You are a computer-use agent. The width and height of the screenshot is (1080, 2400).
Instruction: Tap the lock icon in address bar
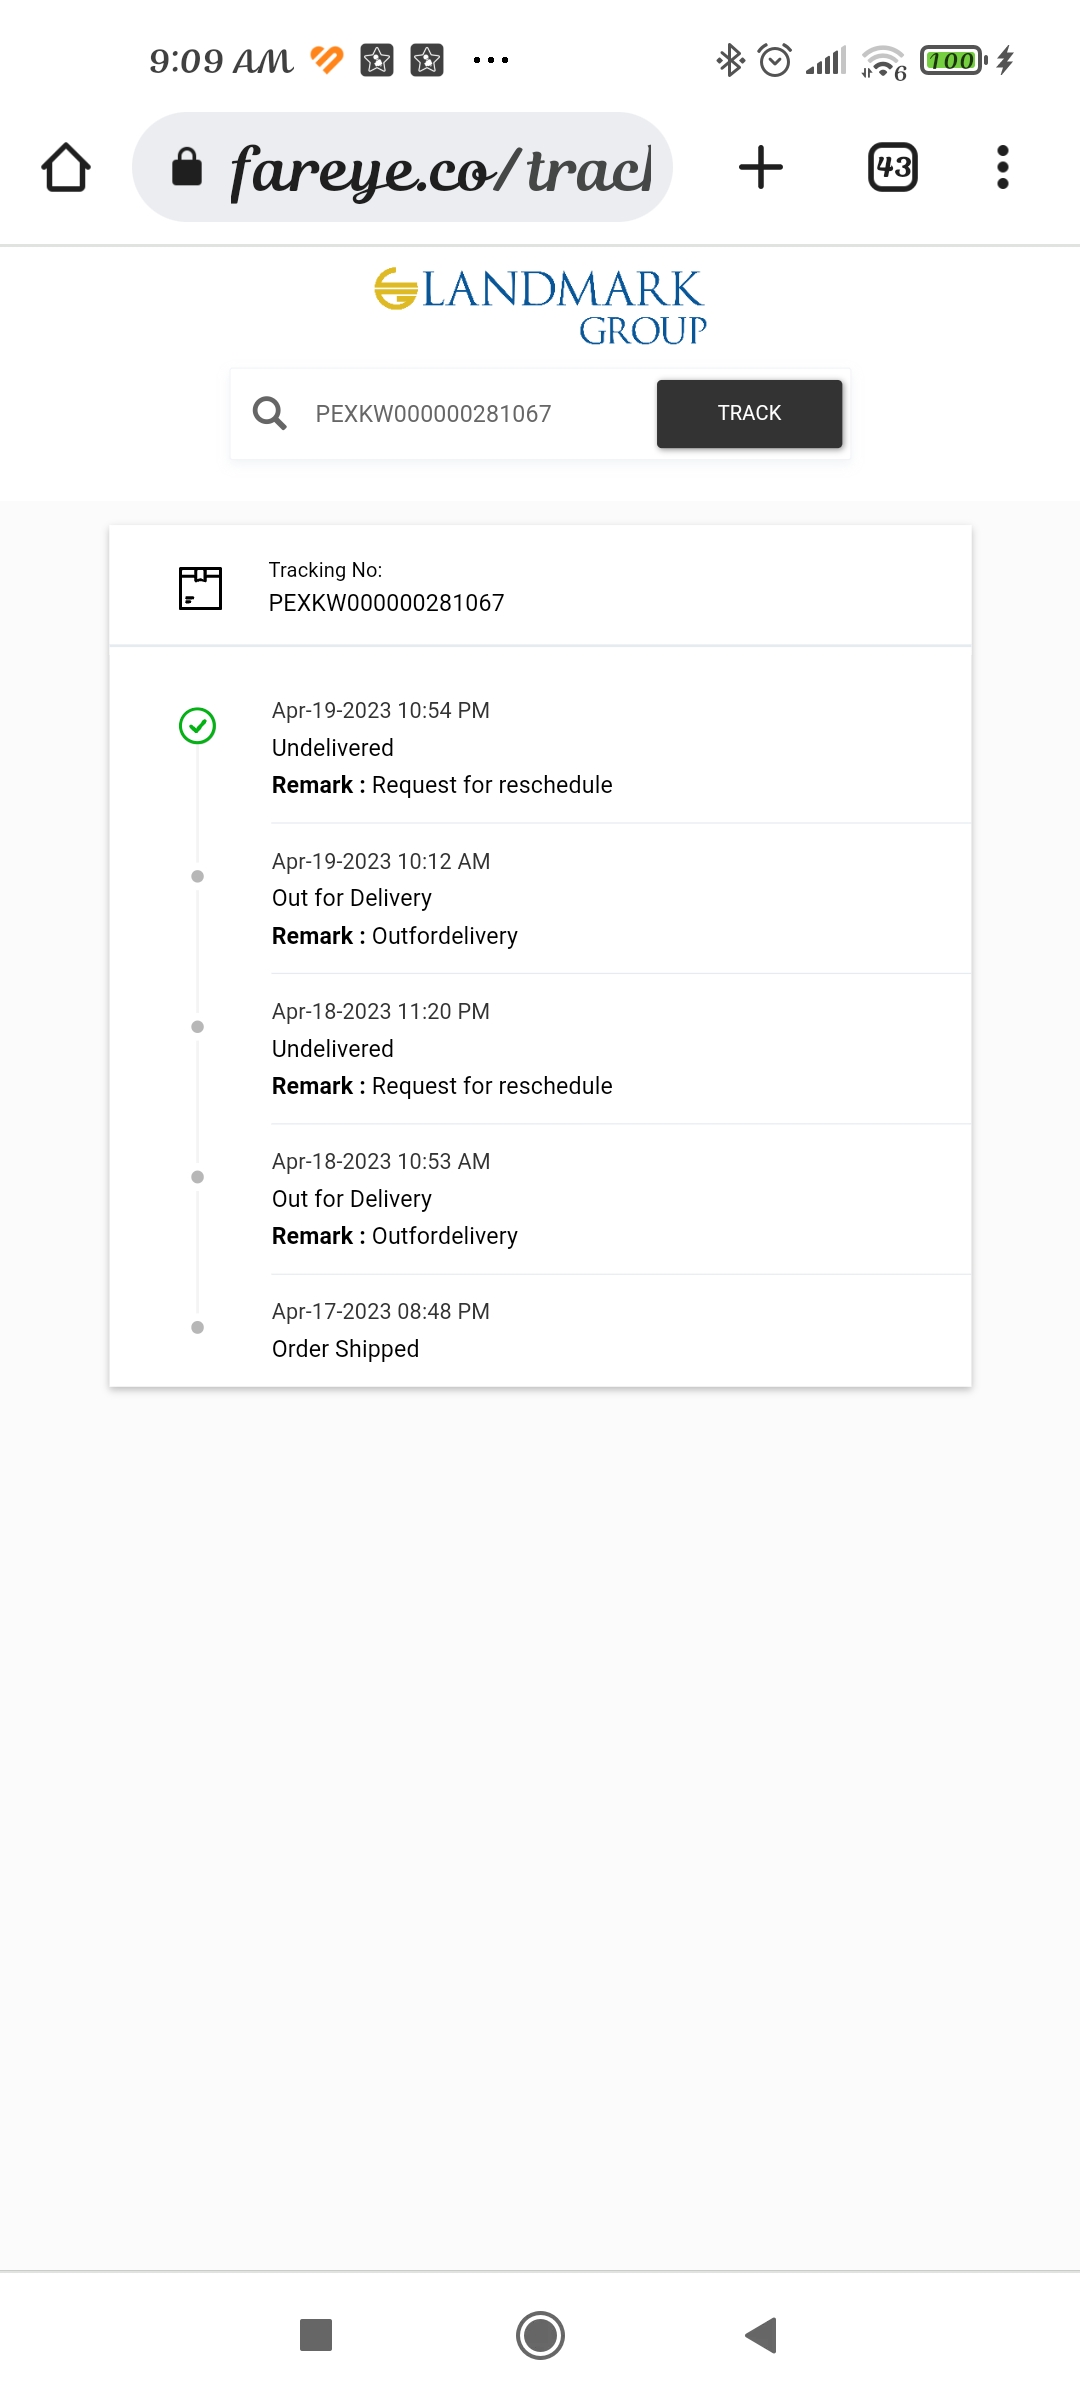point(187,167)
